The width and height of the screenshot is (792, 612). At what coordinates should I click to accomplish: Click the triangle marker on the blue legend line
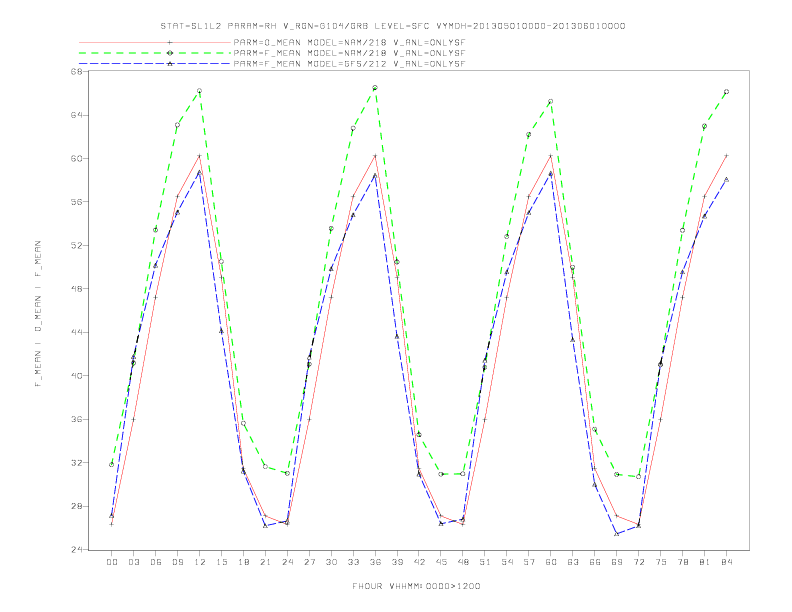click(170, 64)
